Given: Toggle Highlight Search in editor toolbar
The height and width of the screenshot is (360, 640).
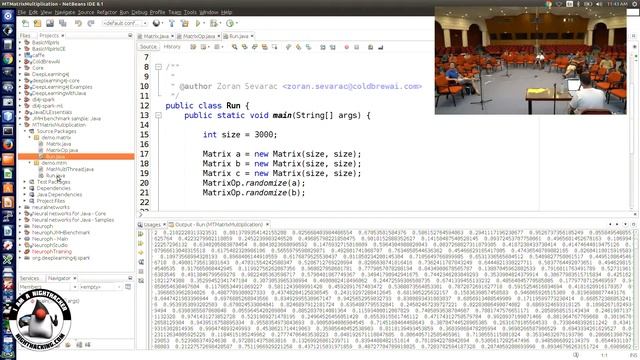Looking at the screenshot, I should click(264, 47).
